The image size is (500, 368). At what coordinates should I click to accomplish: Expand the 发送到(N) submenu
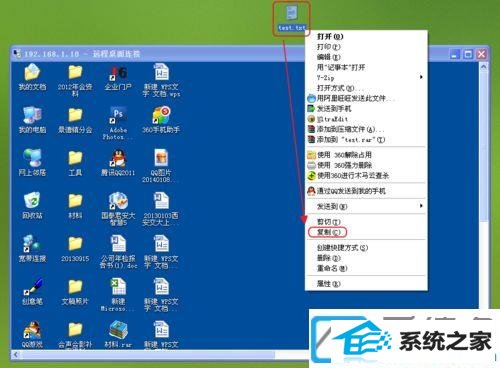[366, 206]
